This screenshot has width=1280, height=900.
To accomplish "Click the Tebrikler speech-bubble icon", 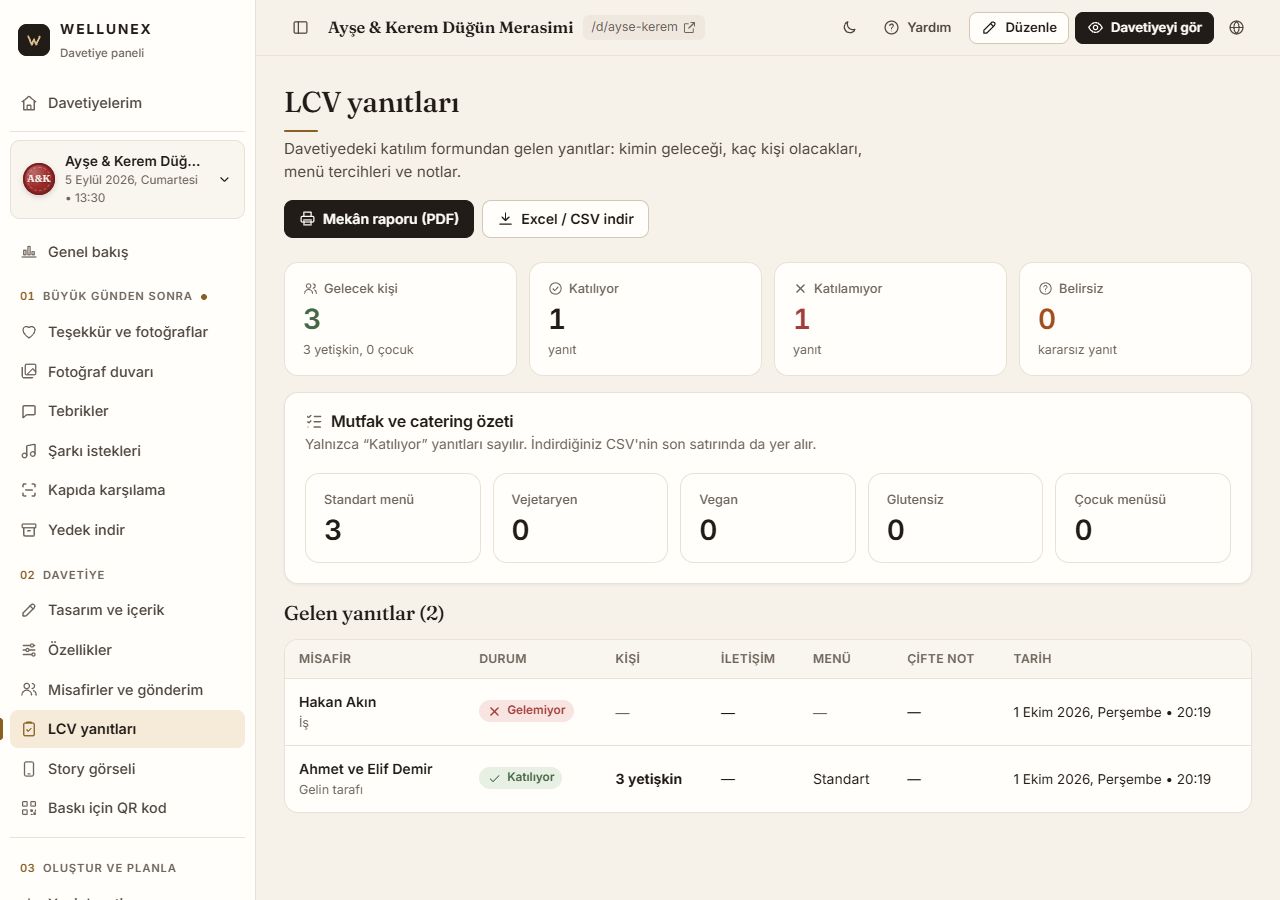I will click(x=29, y=411).
